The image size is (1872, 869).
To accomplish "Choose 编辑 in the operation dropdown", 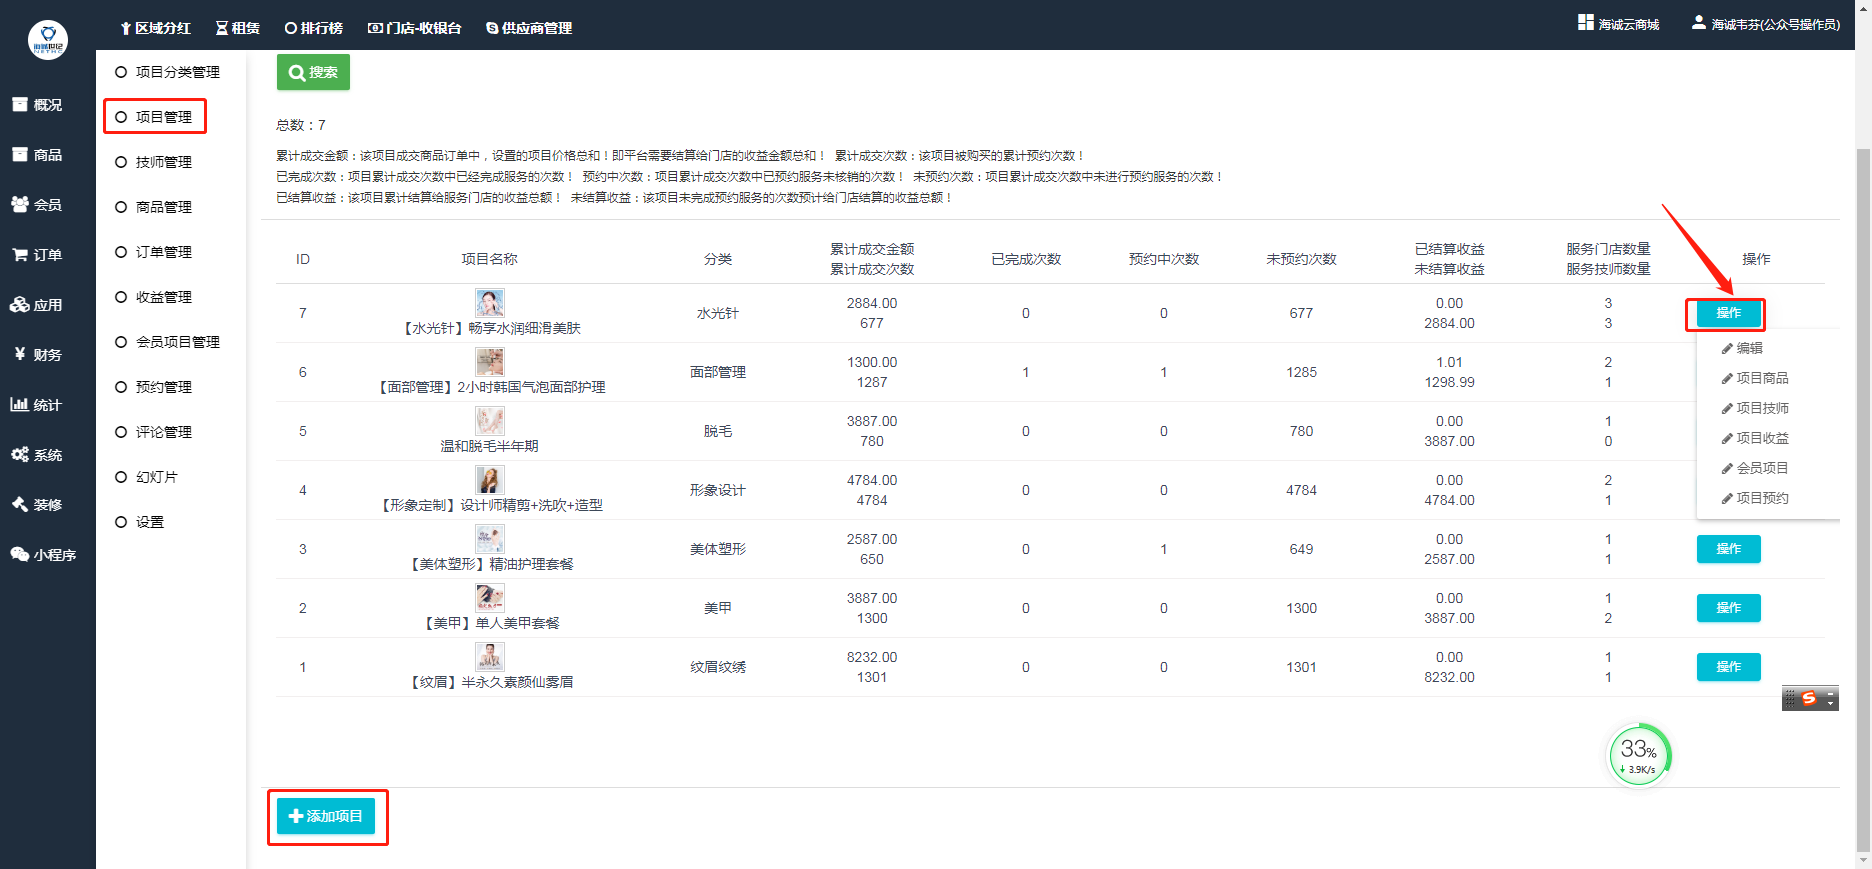I will [x=1743, y=348].
